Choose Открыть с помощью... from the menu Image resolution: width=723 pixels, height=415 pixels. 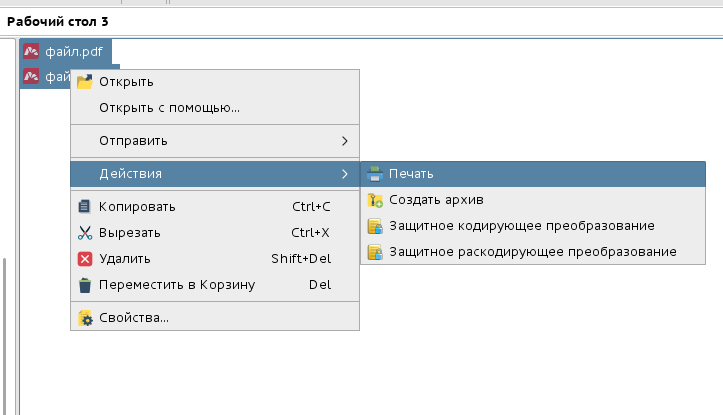(169, 107)
